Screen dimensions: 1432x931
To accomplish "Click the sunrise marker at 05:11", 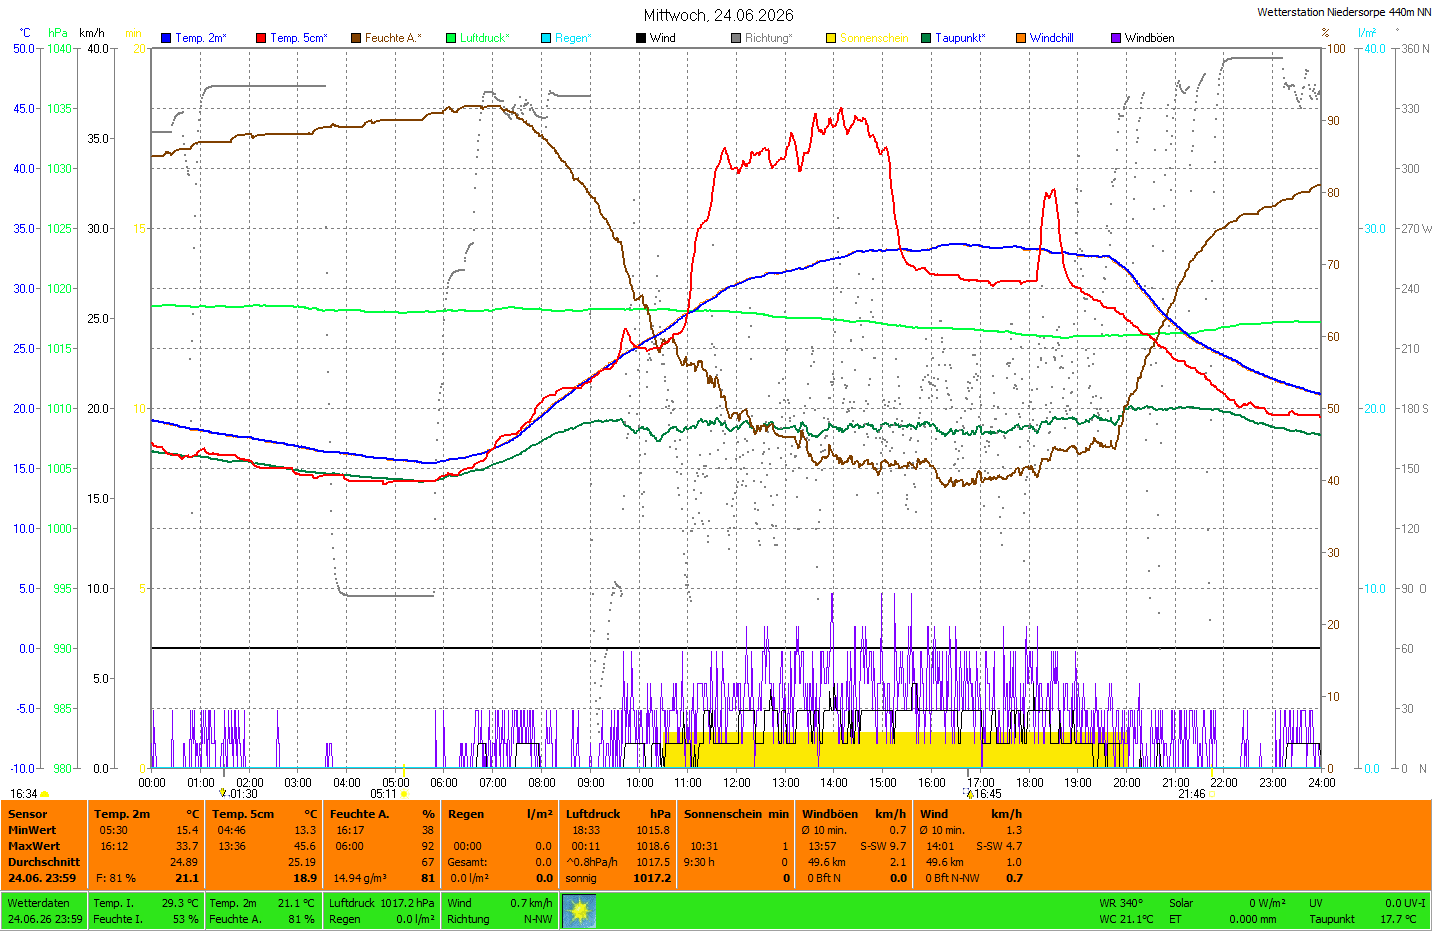I will [x=404, y=794].
